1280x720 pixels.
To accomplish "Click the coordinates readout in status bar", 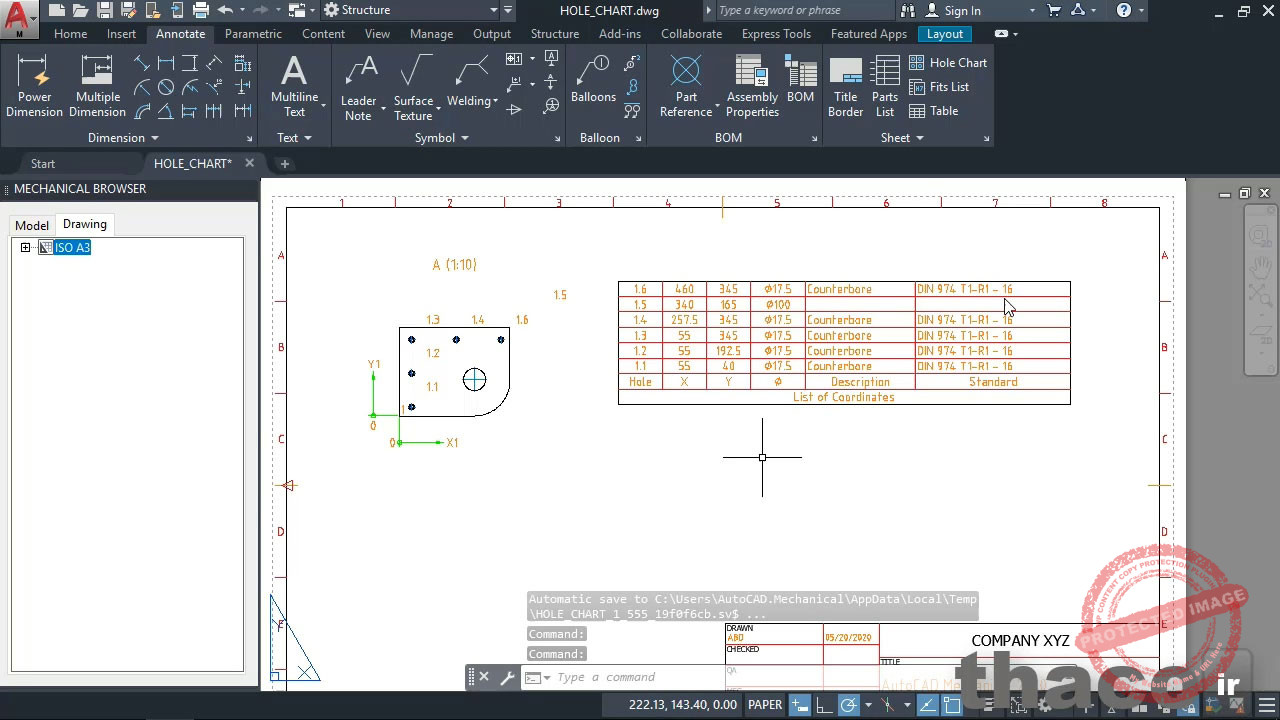I will 683,705.
